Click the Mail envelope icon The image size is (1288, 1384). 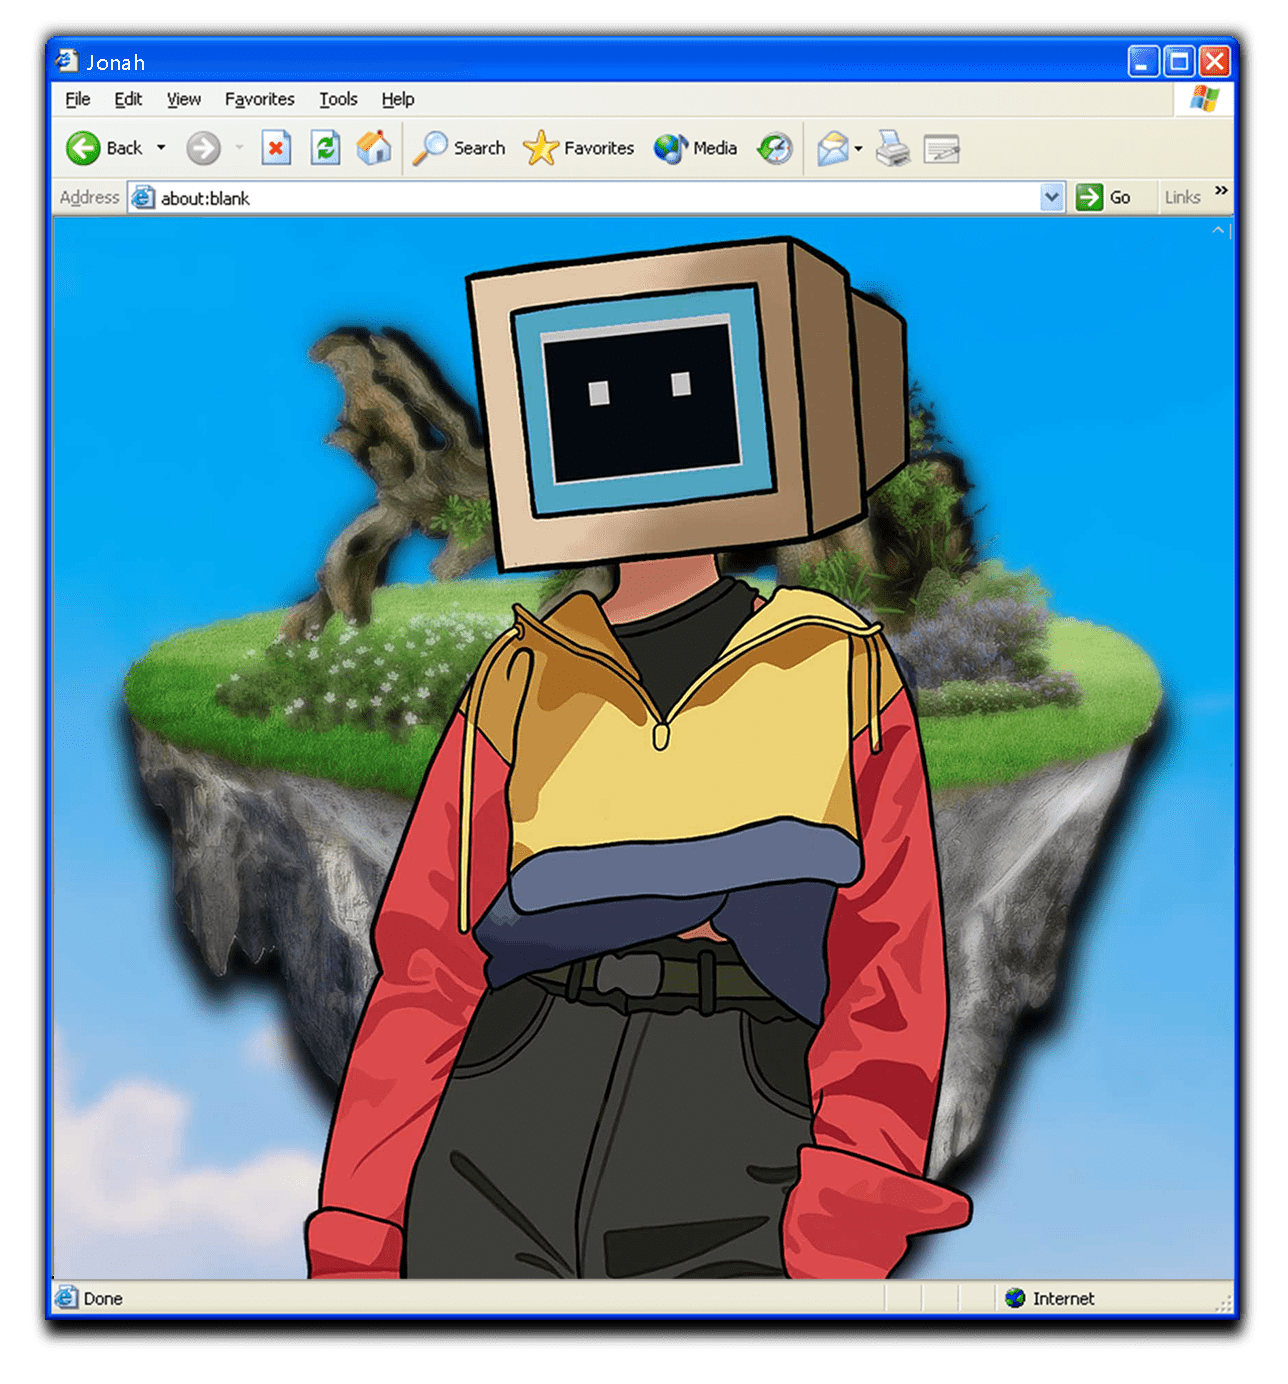(832, 148)
